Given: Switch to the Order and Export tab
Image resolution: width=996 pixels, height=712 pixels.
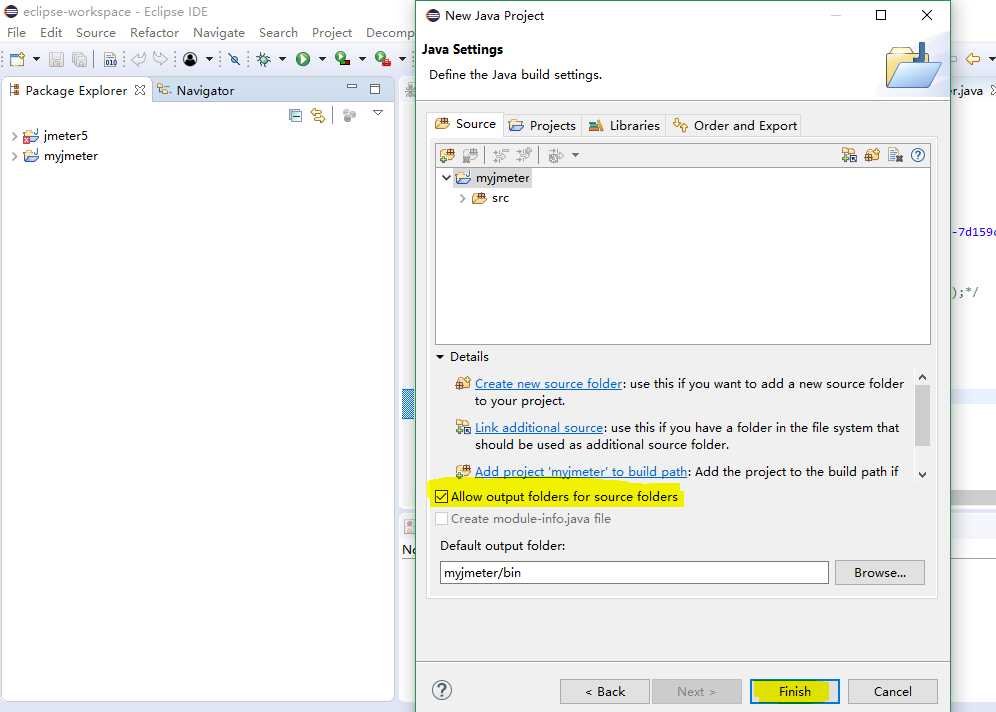Looking at the screenshot, I should 735,125.
